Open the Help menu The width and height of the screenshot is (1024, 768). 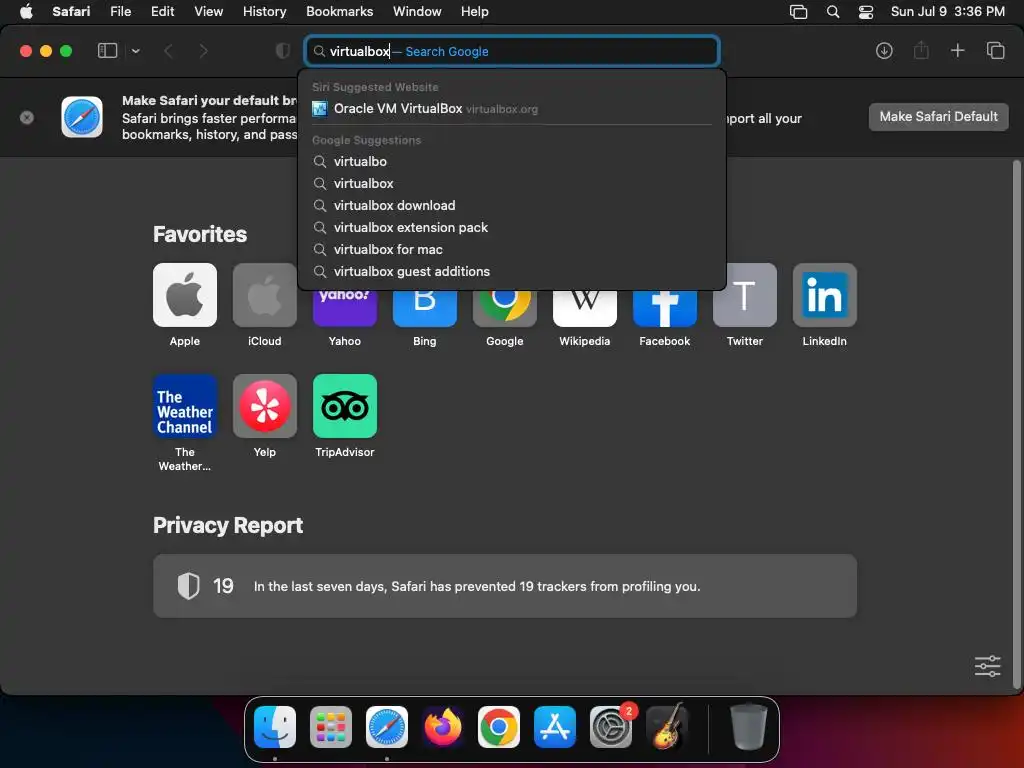(x=474, y=11)
